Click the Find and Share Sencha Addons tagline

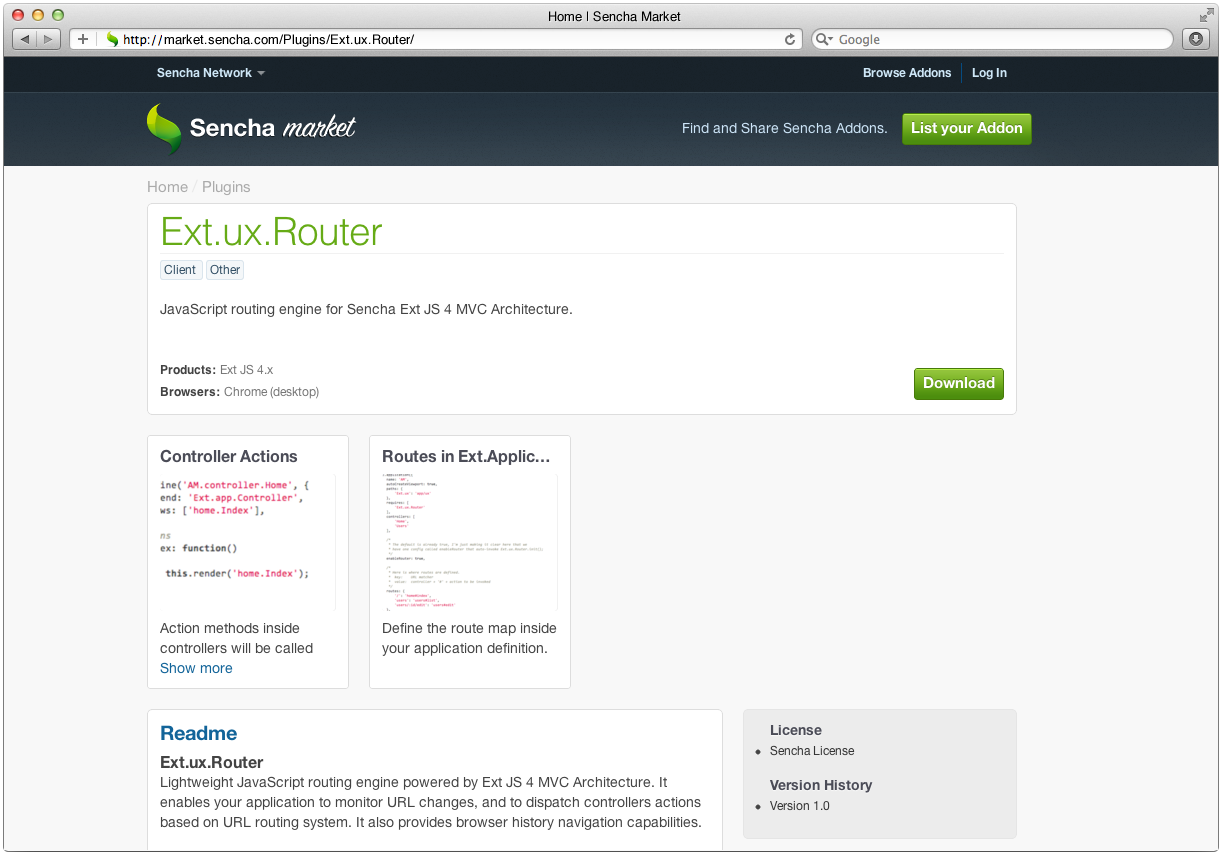coord(785,128)
